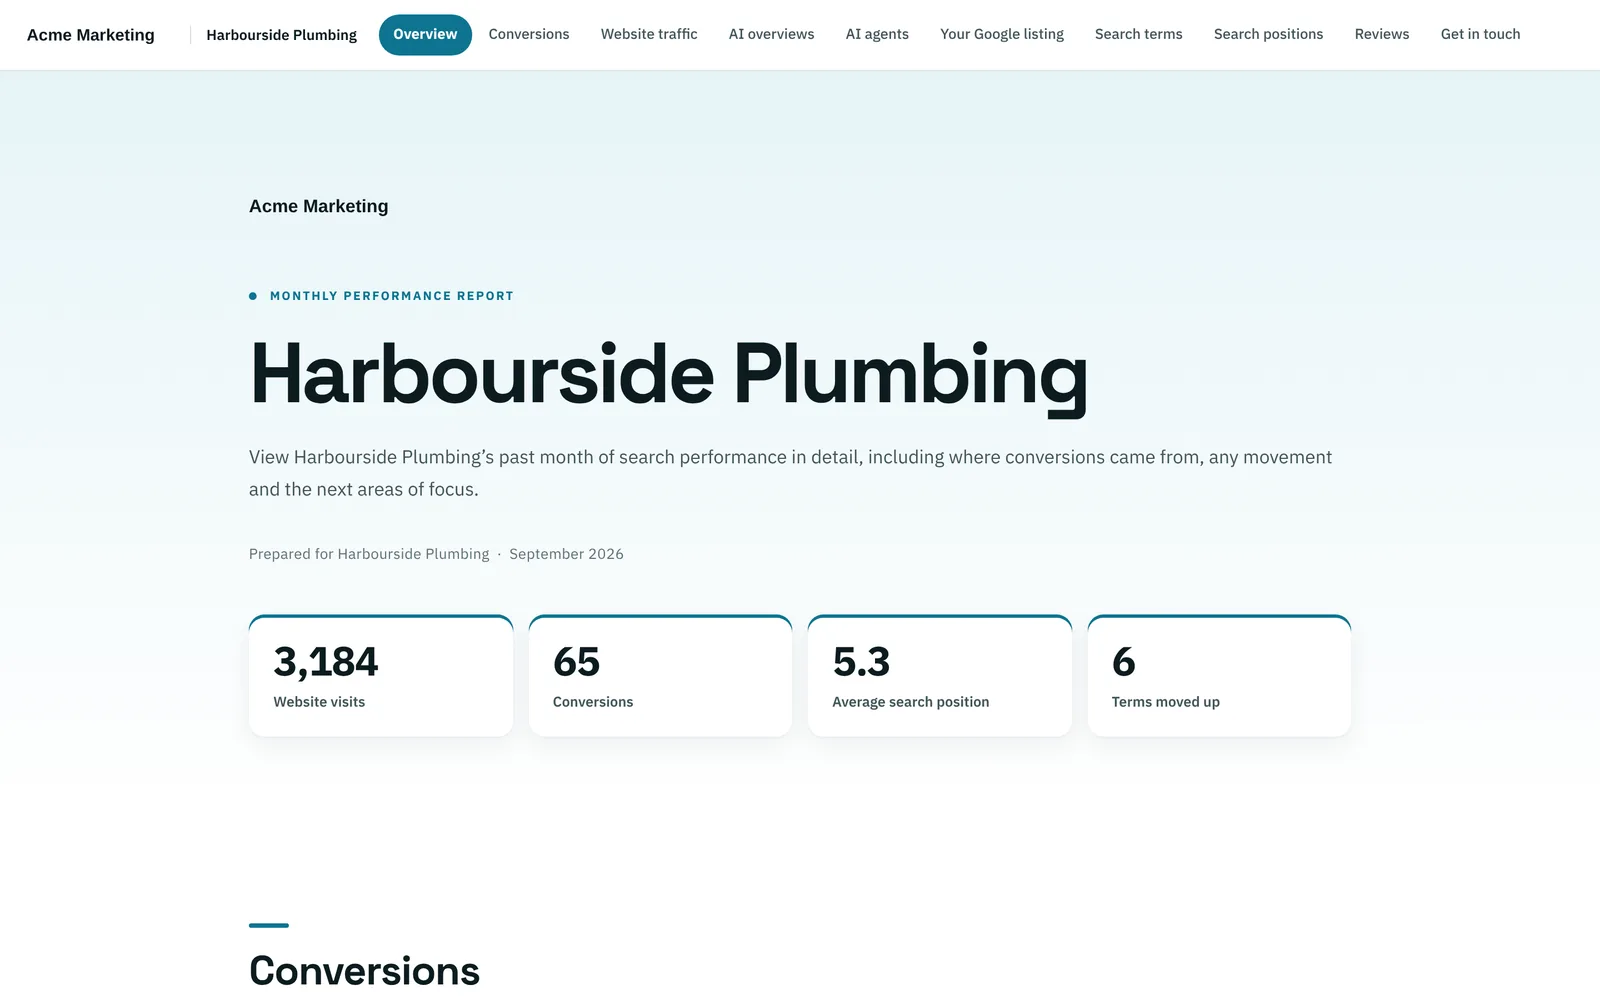
Task: Open the Website traffic section
Action: 649,35
